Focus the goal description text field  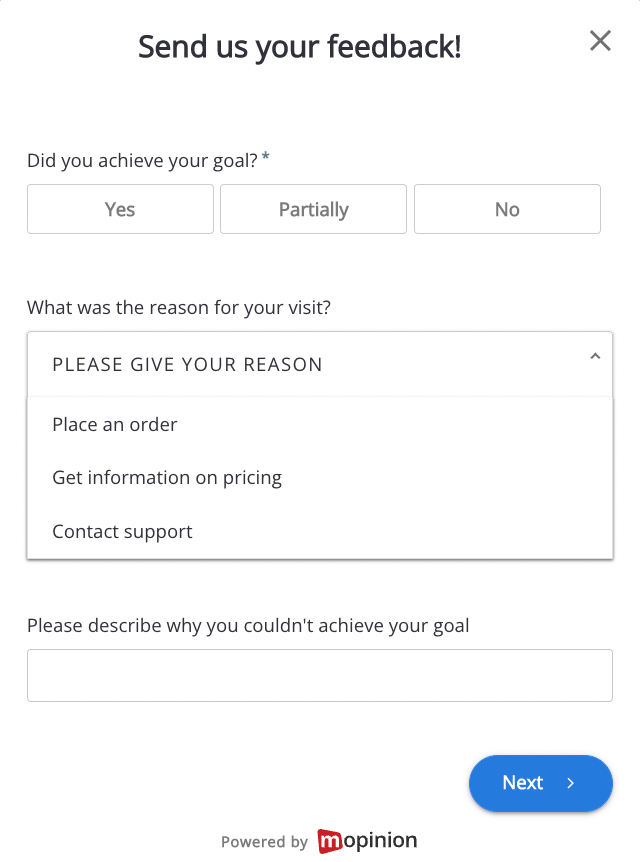point(319,675)
